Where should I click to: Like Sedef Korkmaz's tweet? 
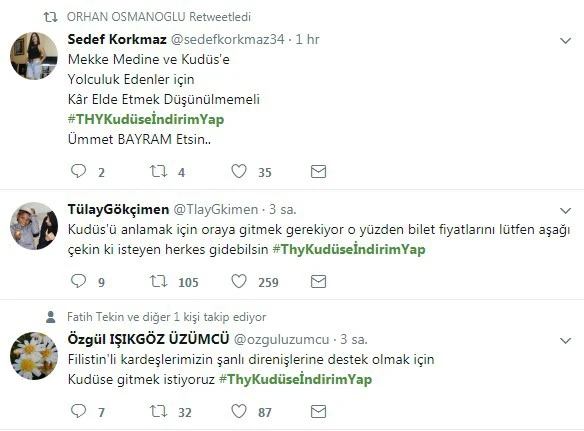point(239,171)
